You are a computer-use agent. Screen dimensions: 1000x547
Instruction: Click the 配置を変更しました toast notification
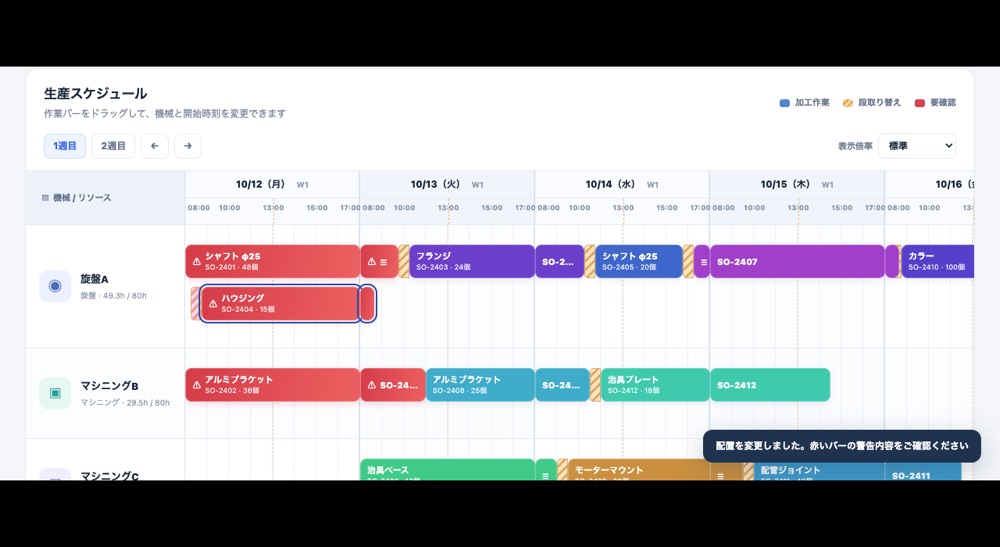click(842, 446)
